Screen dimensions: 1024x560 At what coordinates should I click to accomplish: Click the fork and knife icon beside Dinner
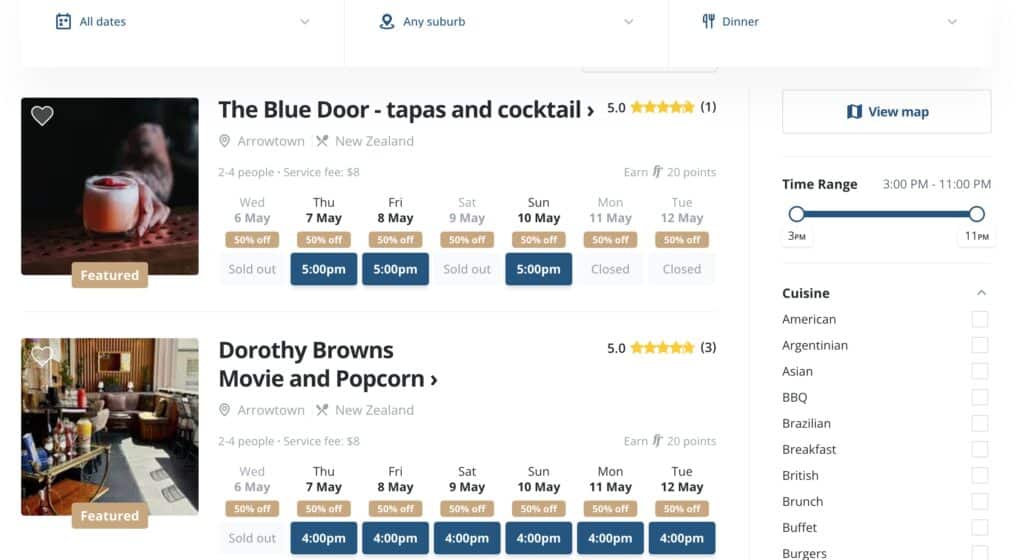pyautogui.click(x=709, y=22)
